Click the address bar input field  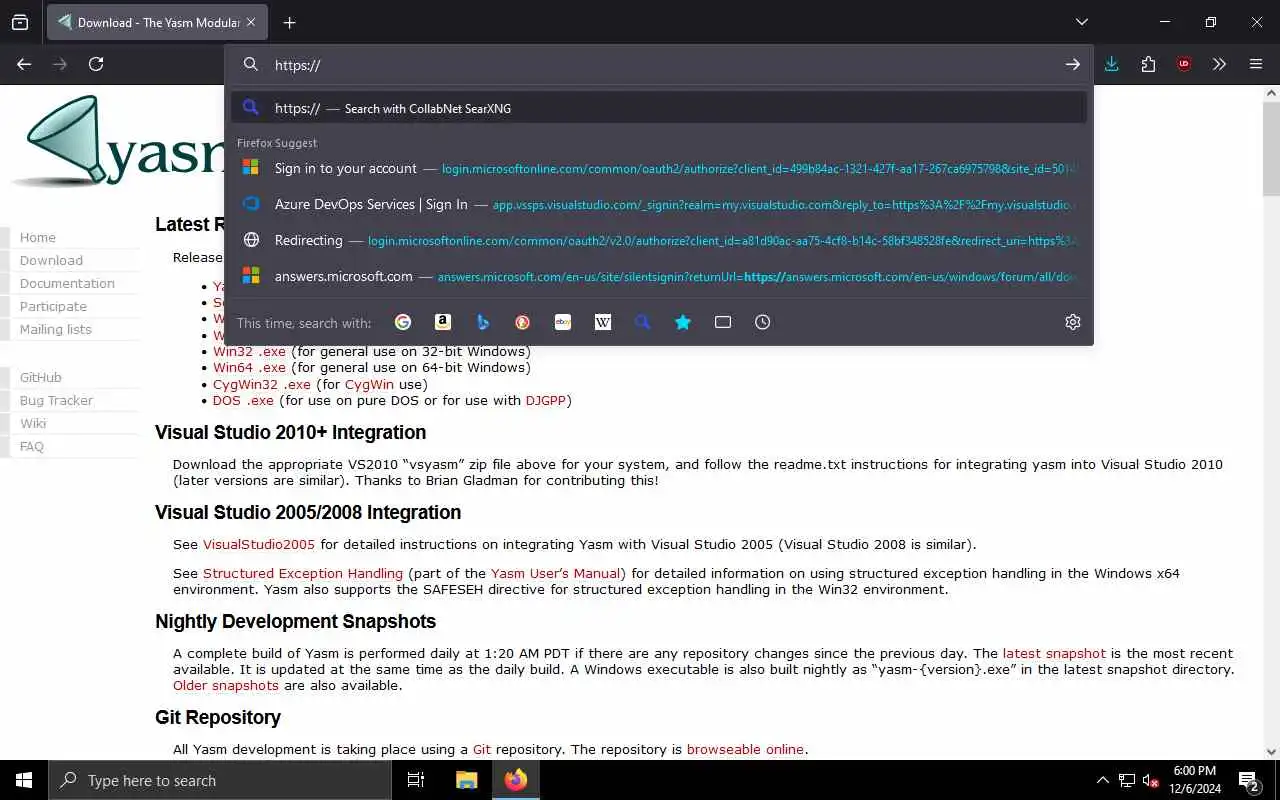(x=660, y=64)
